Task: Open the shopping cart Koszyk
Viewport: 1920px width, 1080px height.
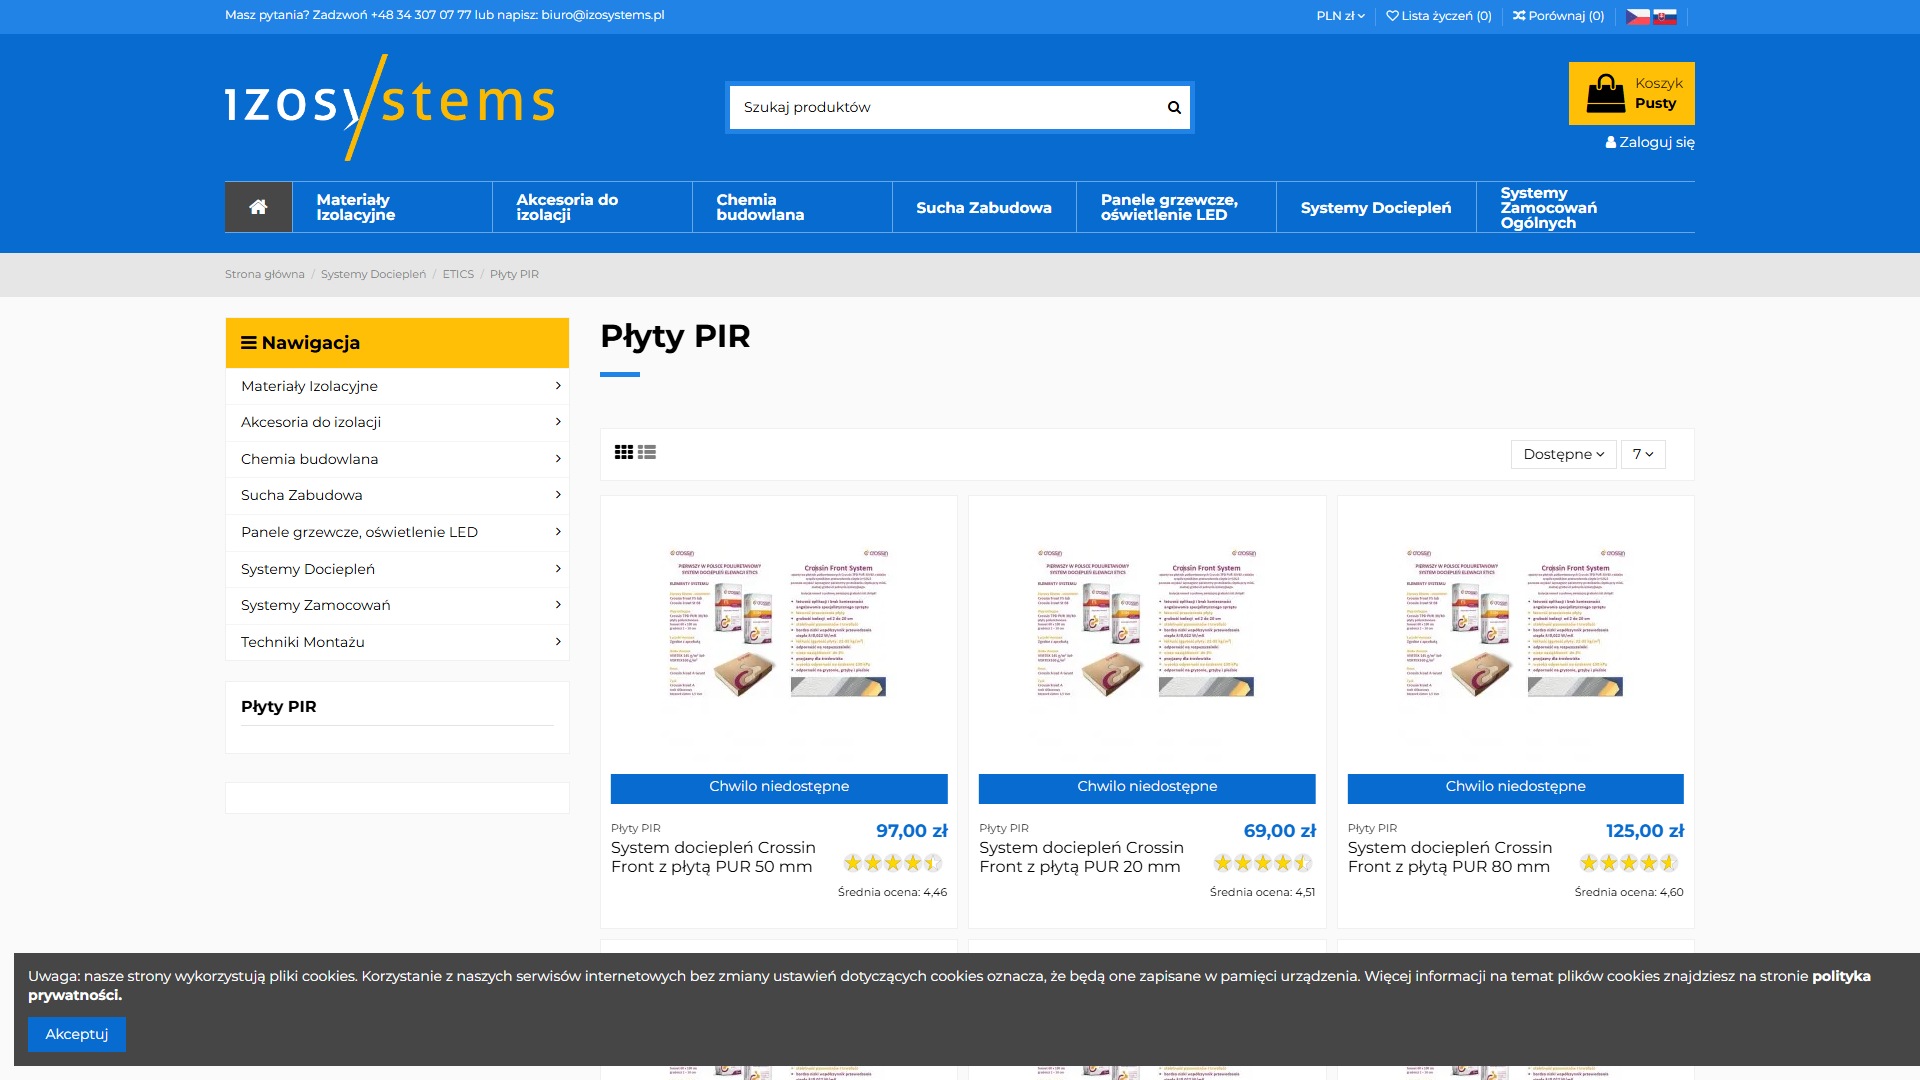Action: tap(1631, 94)
